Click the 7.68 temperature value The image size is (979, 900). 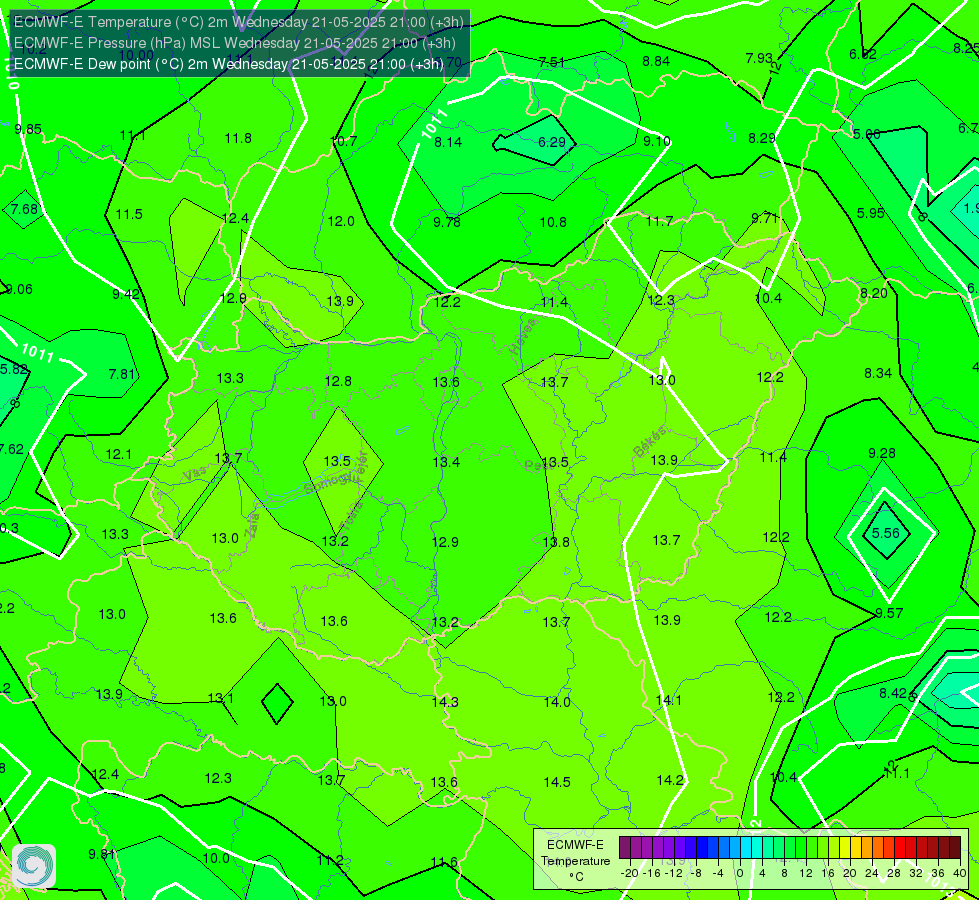pyautogui.click(x=24, y=209)
